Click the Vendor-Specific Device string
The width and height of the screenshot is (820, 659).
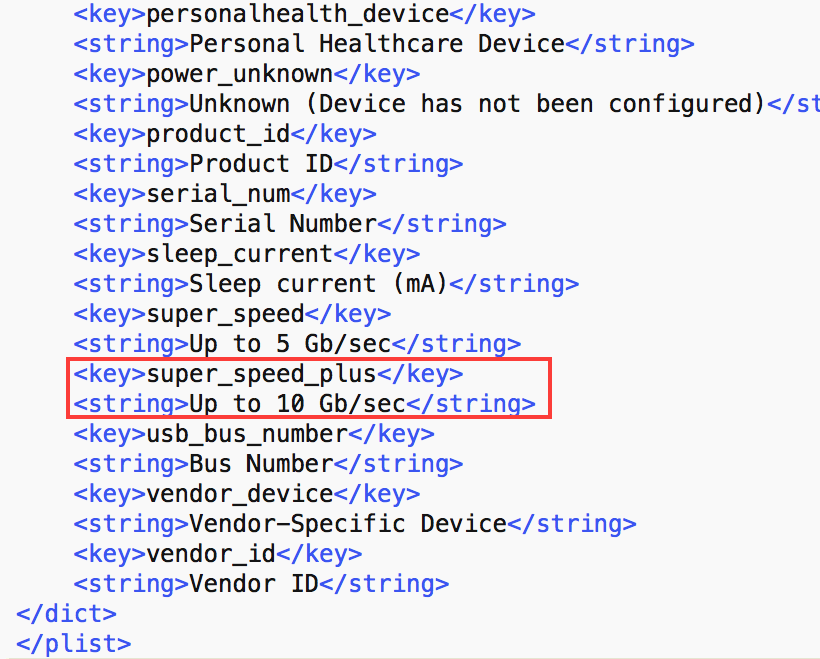pos(348,524)
